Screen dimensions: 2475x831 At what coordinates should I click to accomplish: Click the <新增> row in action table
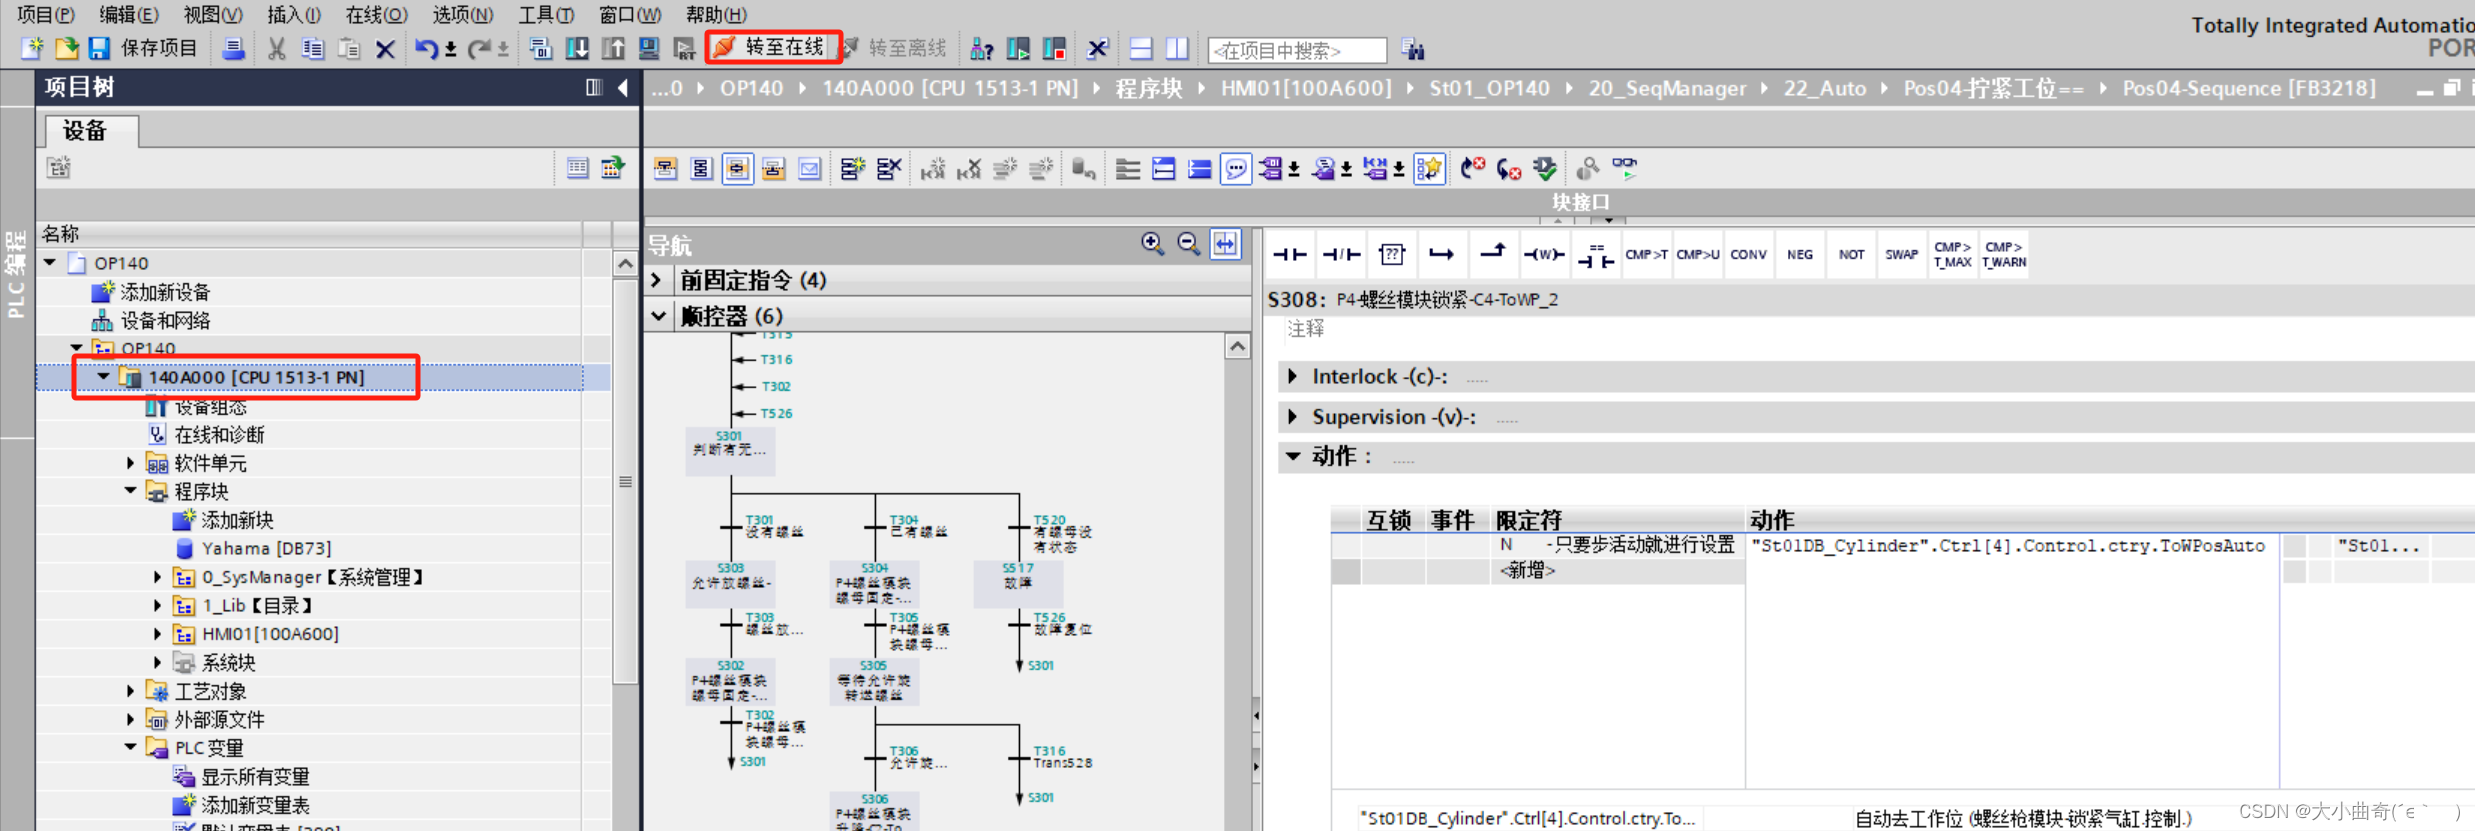point(1527,571)
